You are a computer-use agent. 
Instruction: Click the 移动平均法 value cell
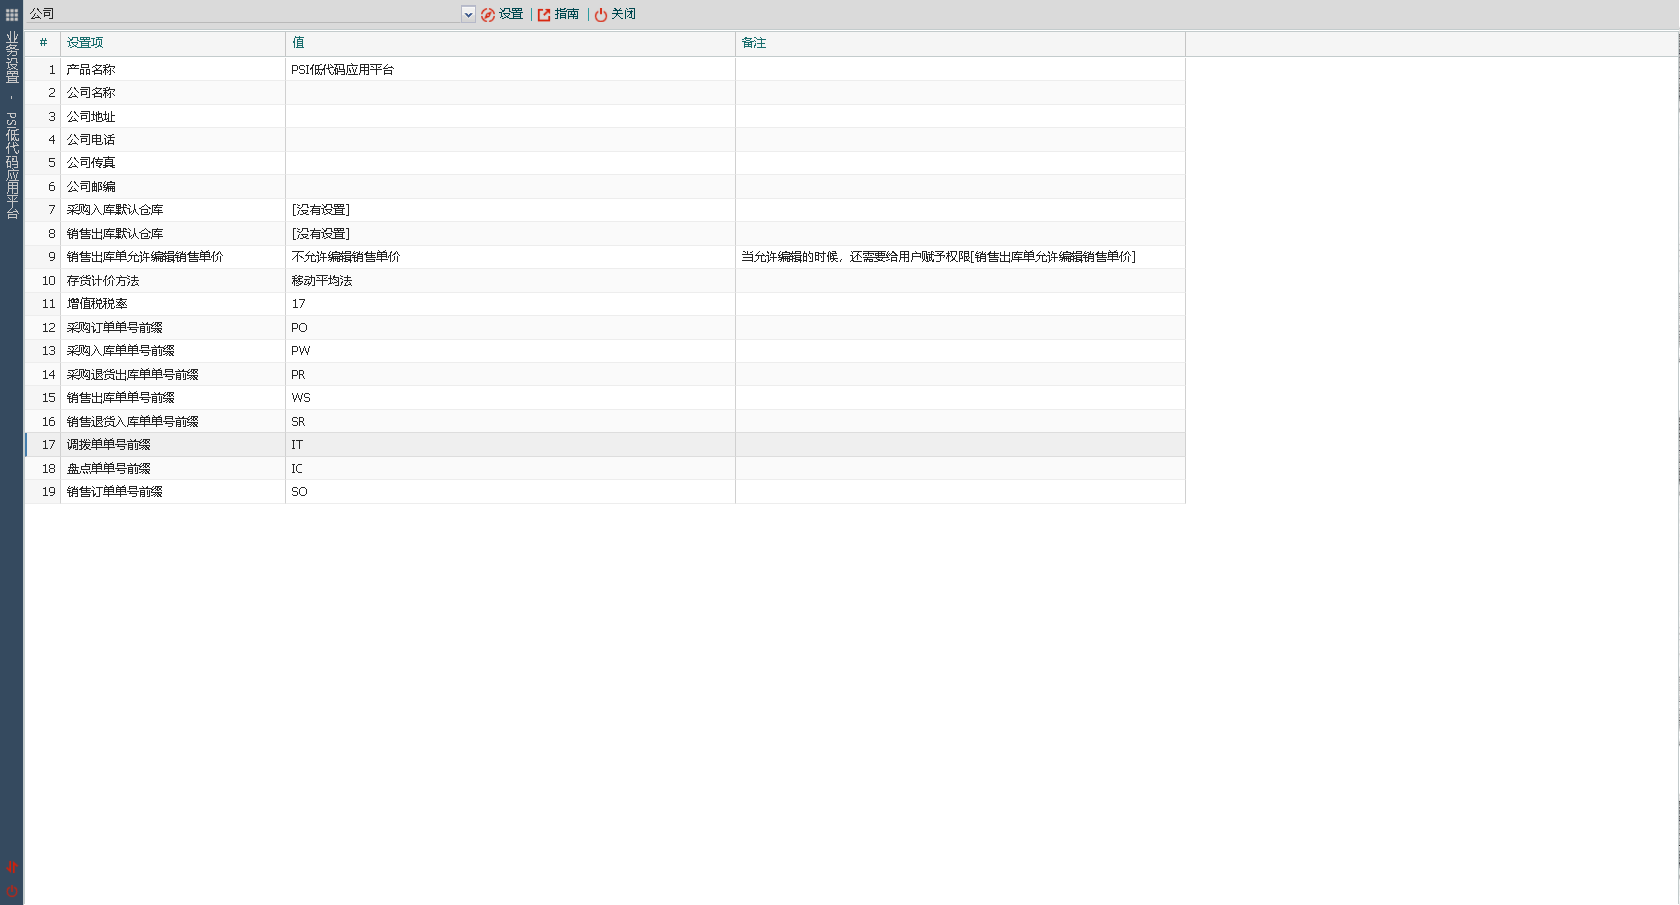[x=322, y=281]
